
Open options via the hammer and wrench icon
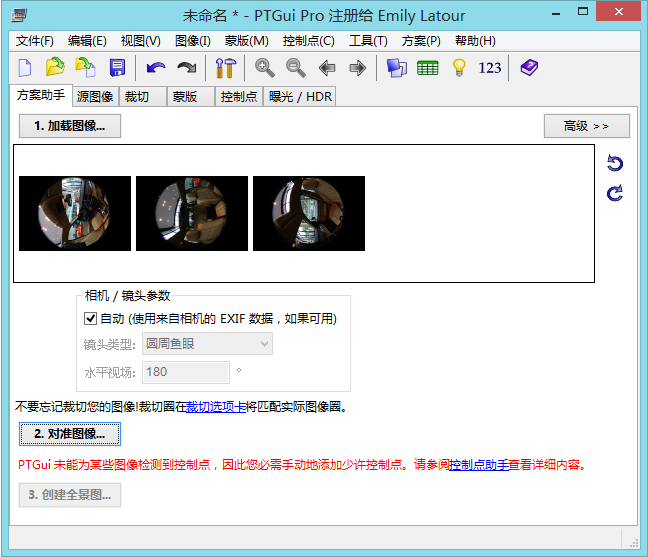pyautogui.click(x=224, y=68)
